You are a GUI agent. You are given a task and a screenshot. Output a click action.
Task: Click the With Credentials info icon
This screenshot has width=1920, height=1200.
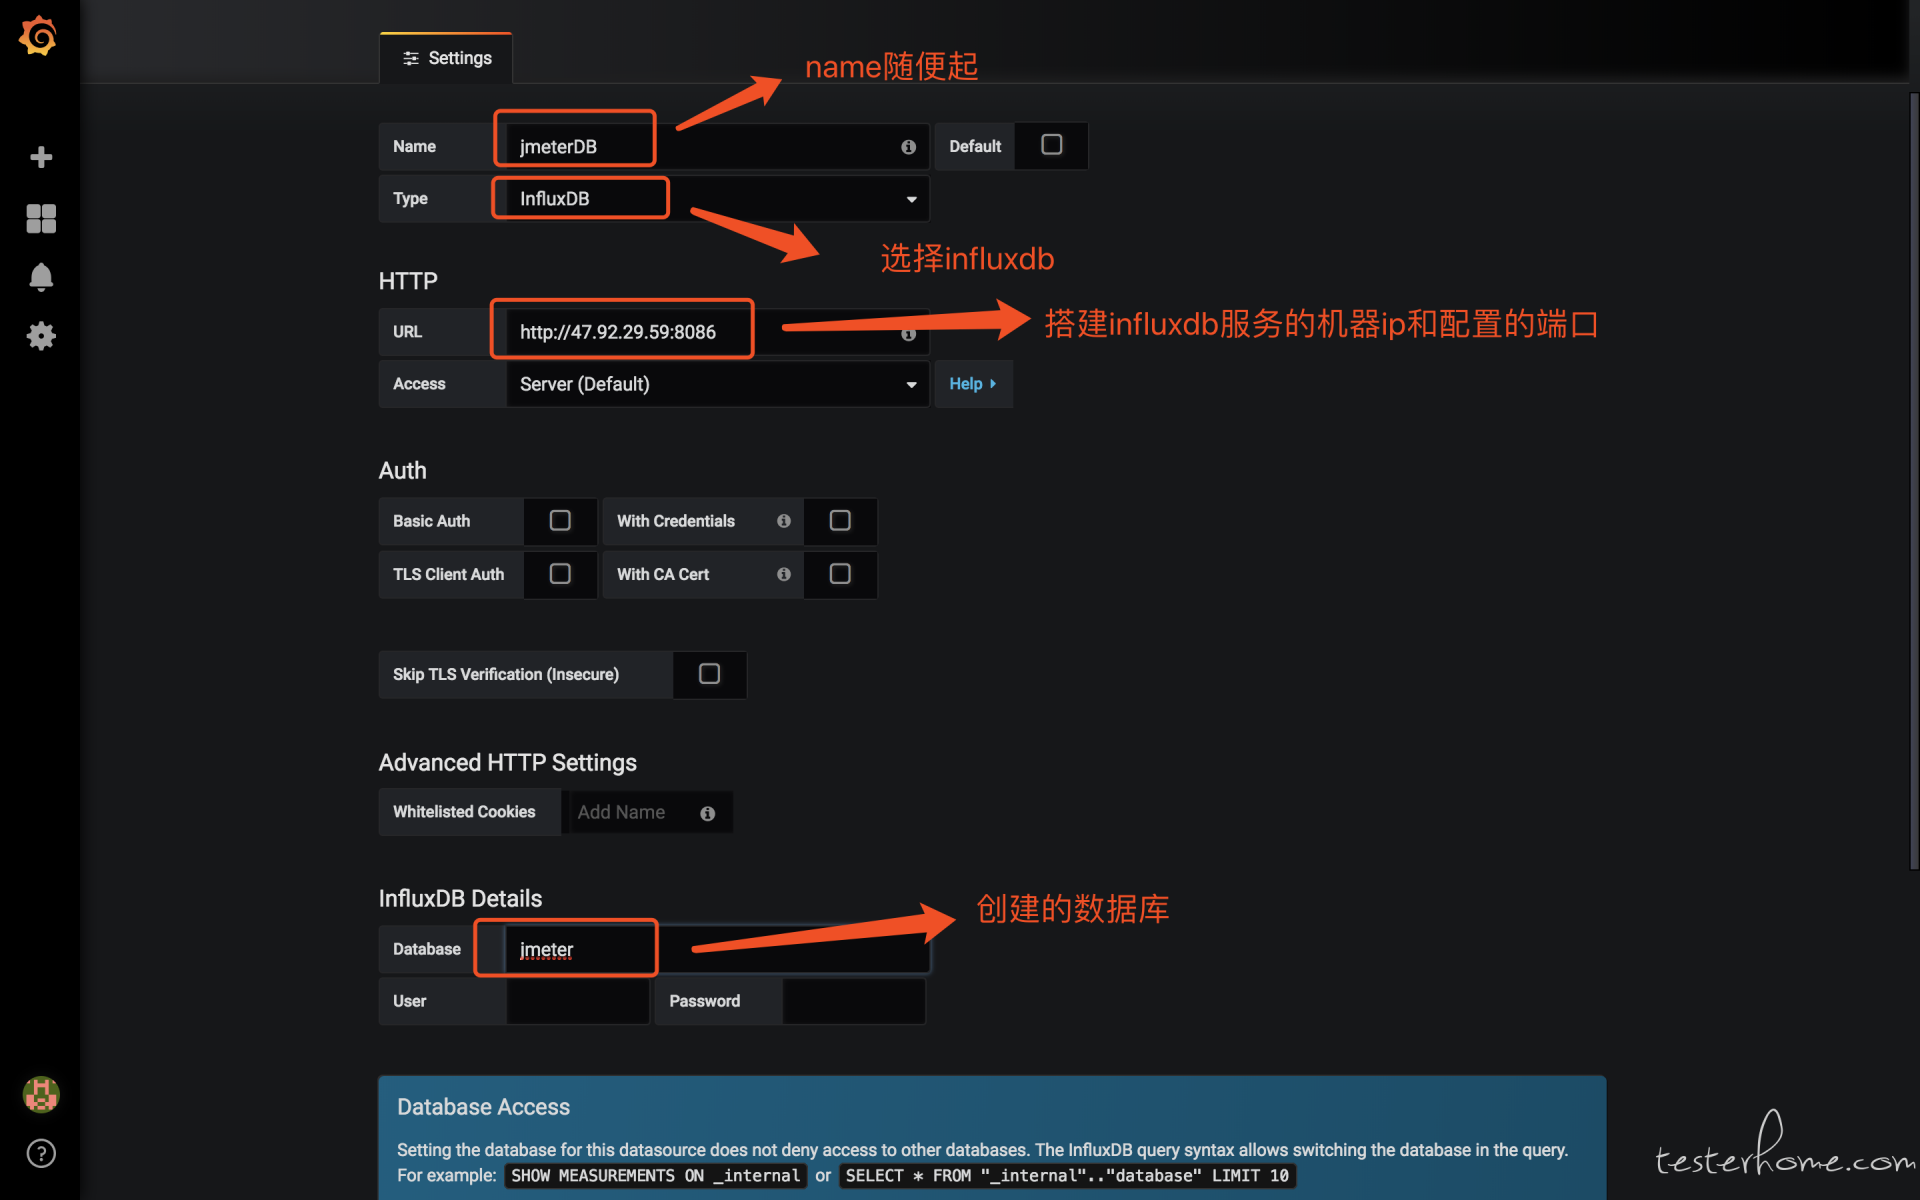[x=784, y=521]
